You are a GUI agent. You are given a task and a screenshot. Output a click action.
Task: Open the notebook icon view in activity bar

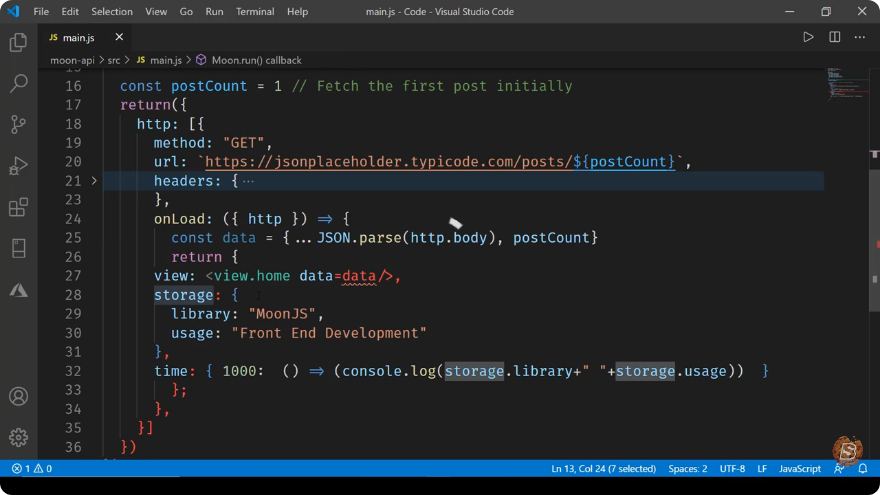[18, 248]
